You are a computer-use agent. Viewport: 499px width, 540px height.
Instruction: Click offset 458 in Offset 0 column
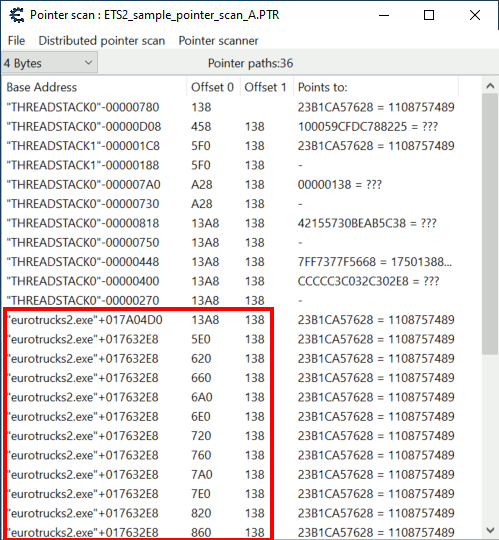click(x=201, y=126)
